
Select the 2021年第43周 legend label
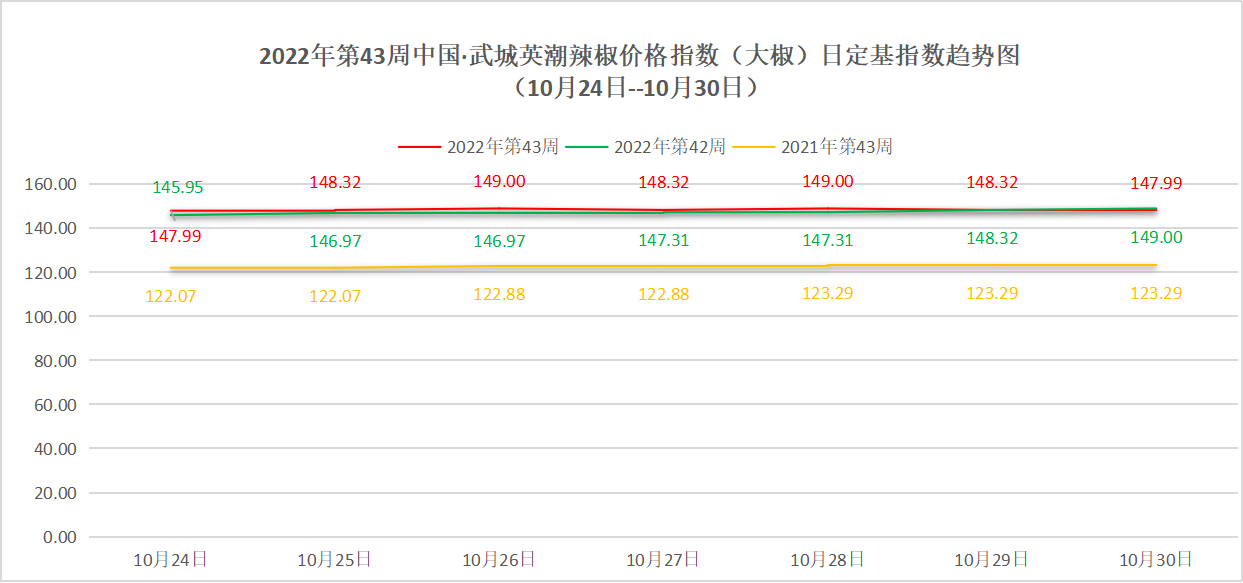[836, 147]
